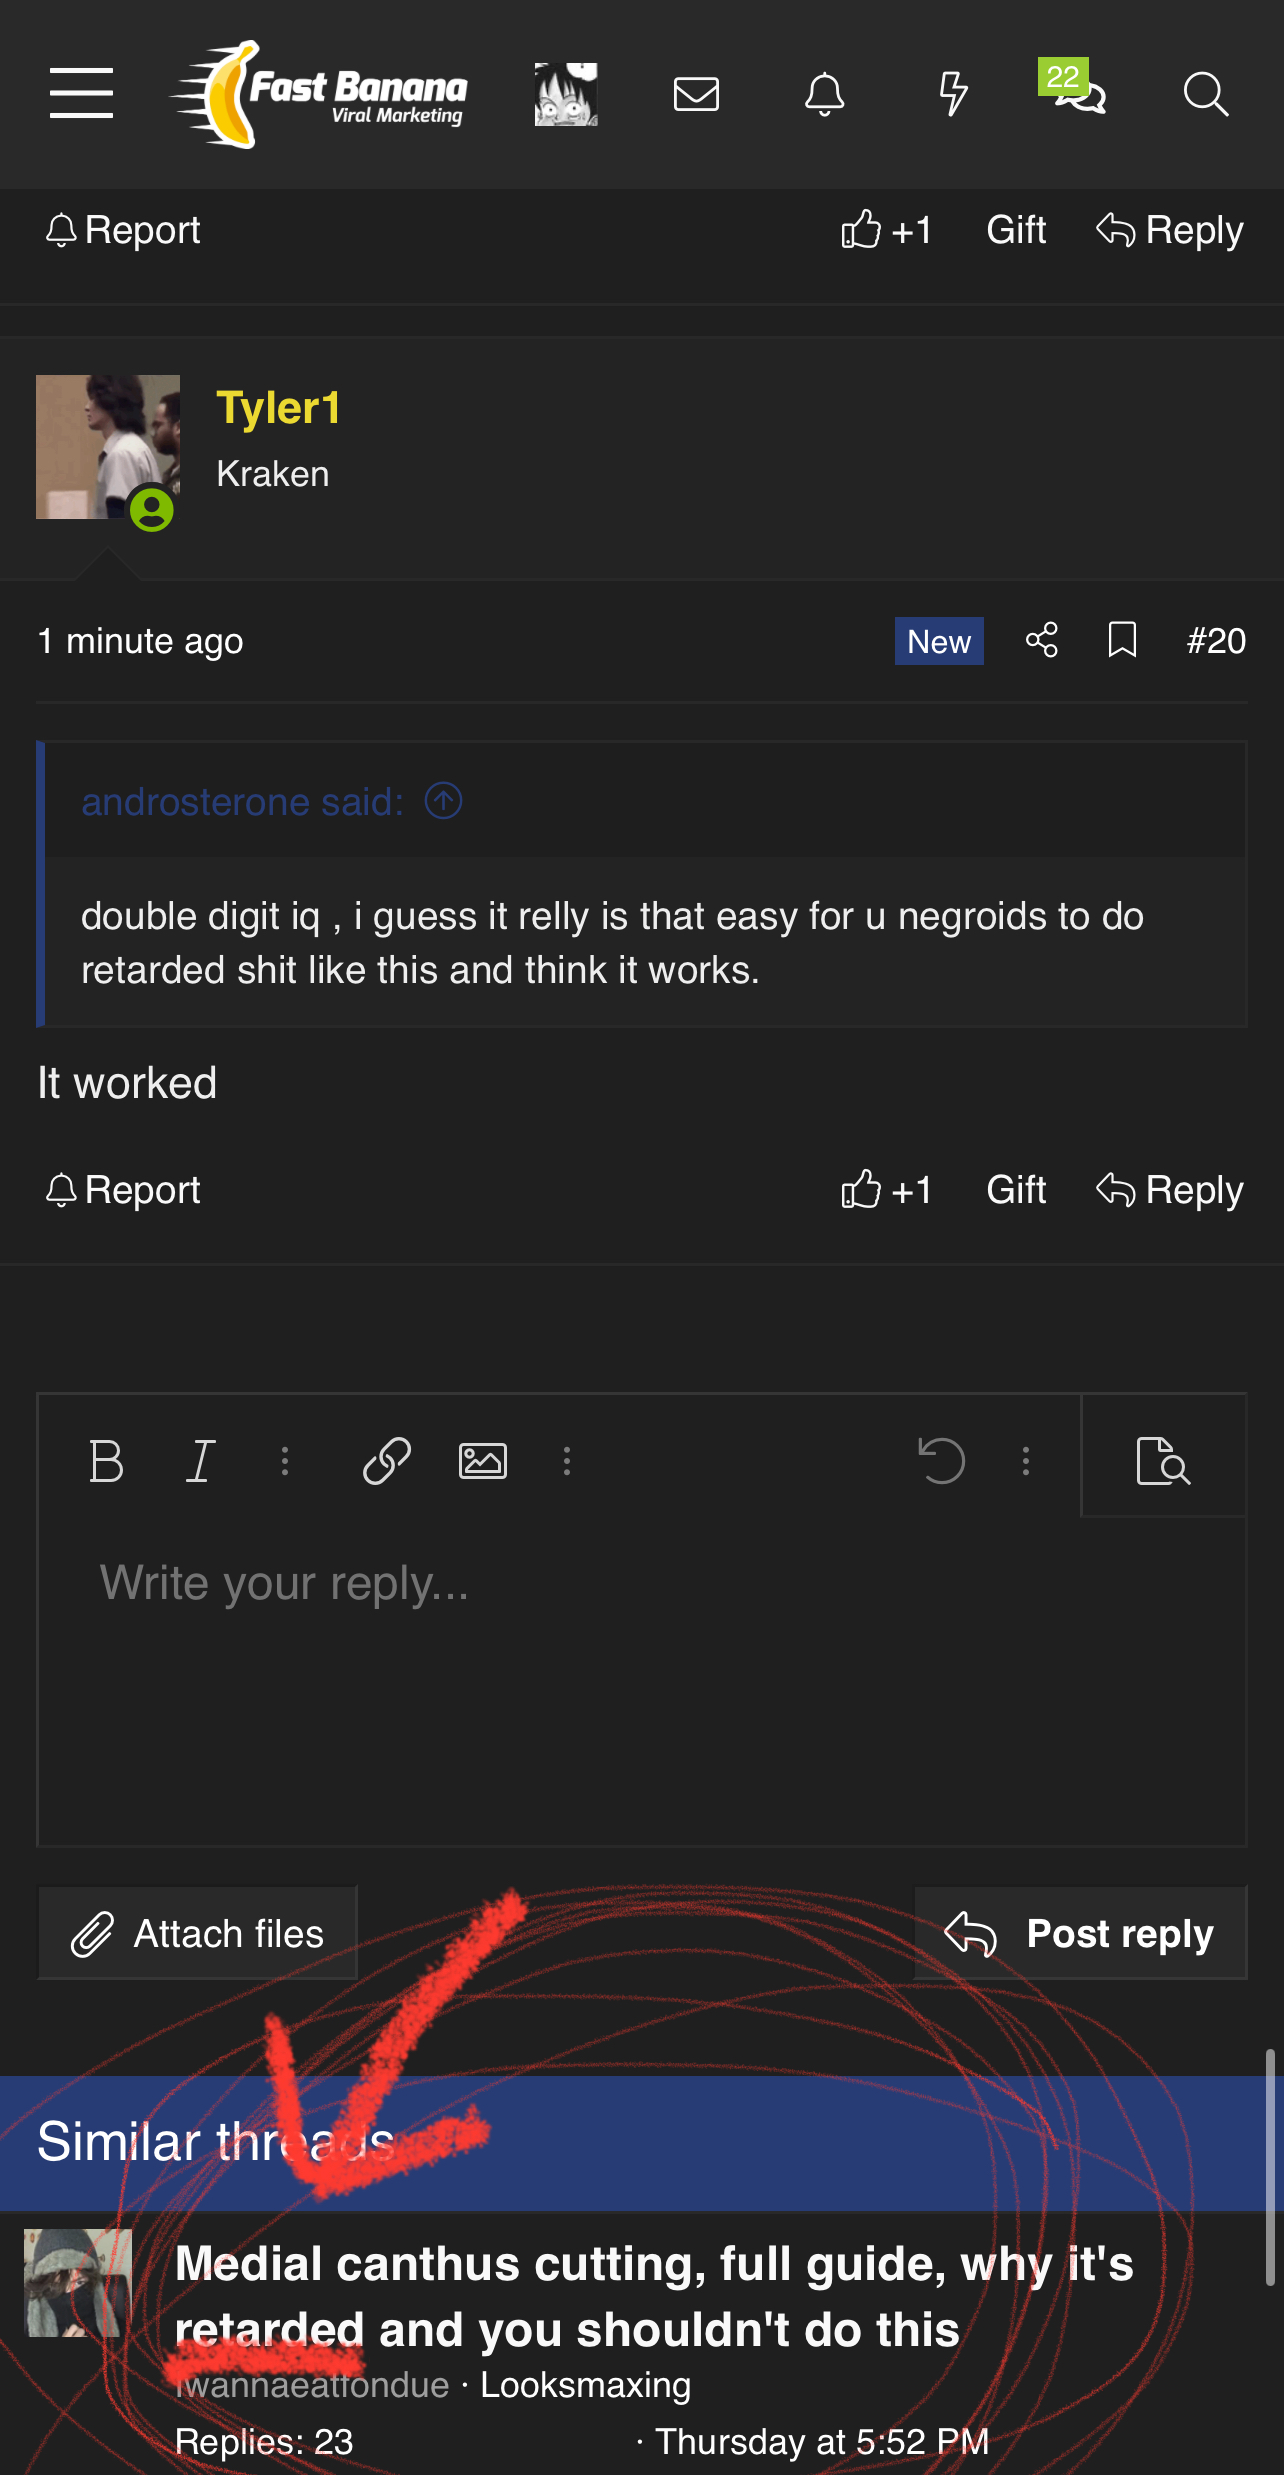Open the search magnifier icon
This screenshot has height=2475, width=1284.
click(1205, 94)
